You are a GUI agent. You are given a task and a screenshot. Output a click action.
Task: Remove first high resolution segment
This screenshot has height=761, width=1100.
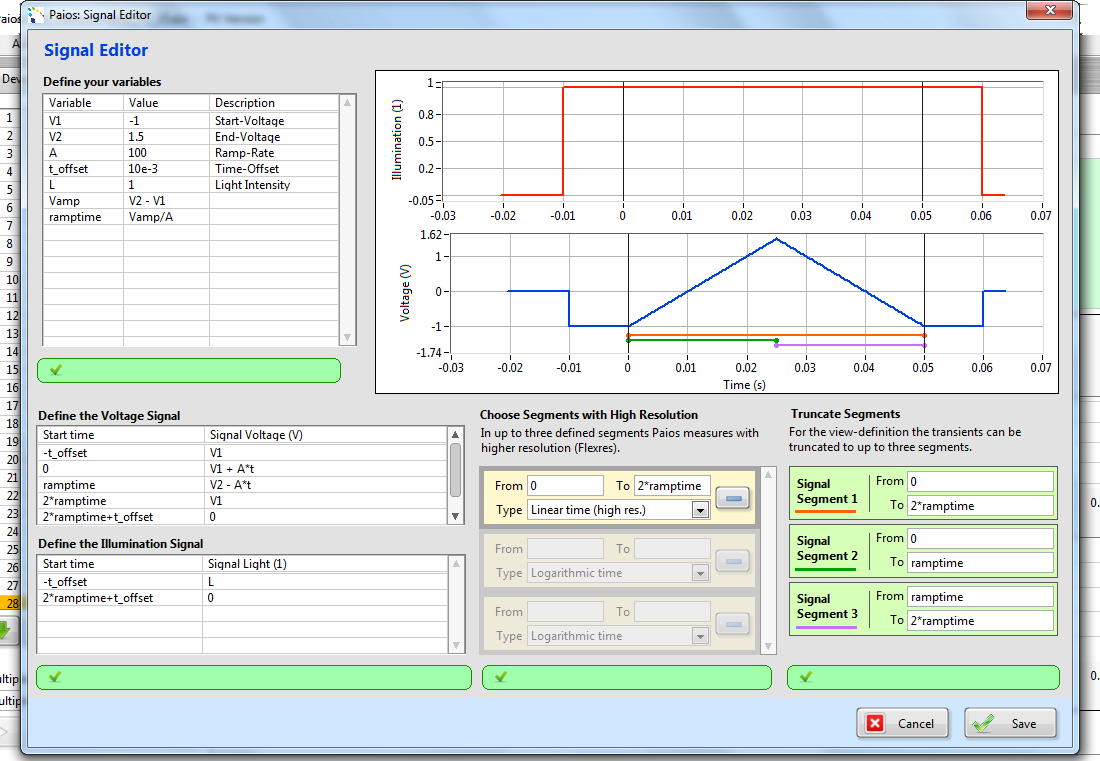pos(733,498)
